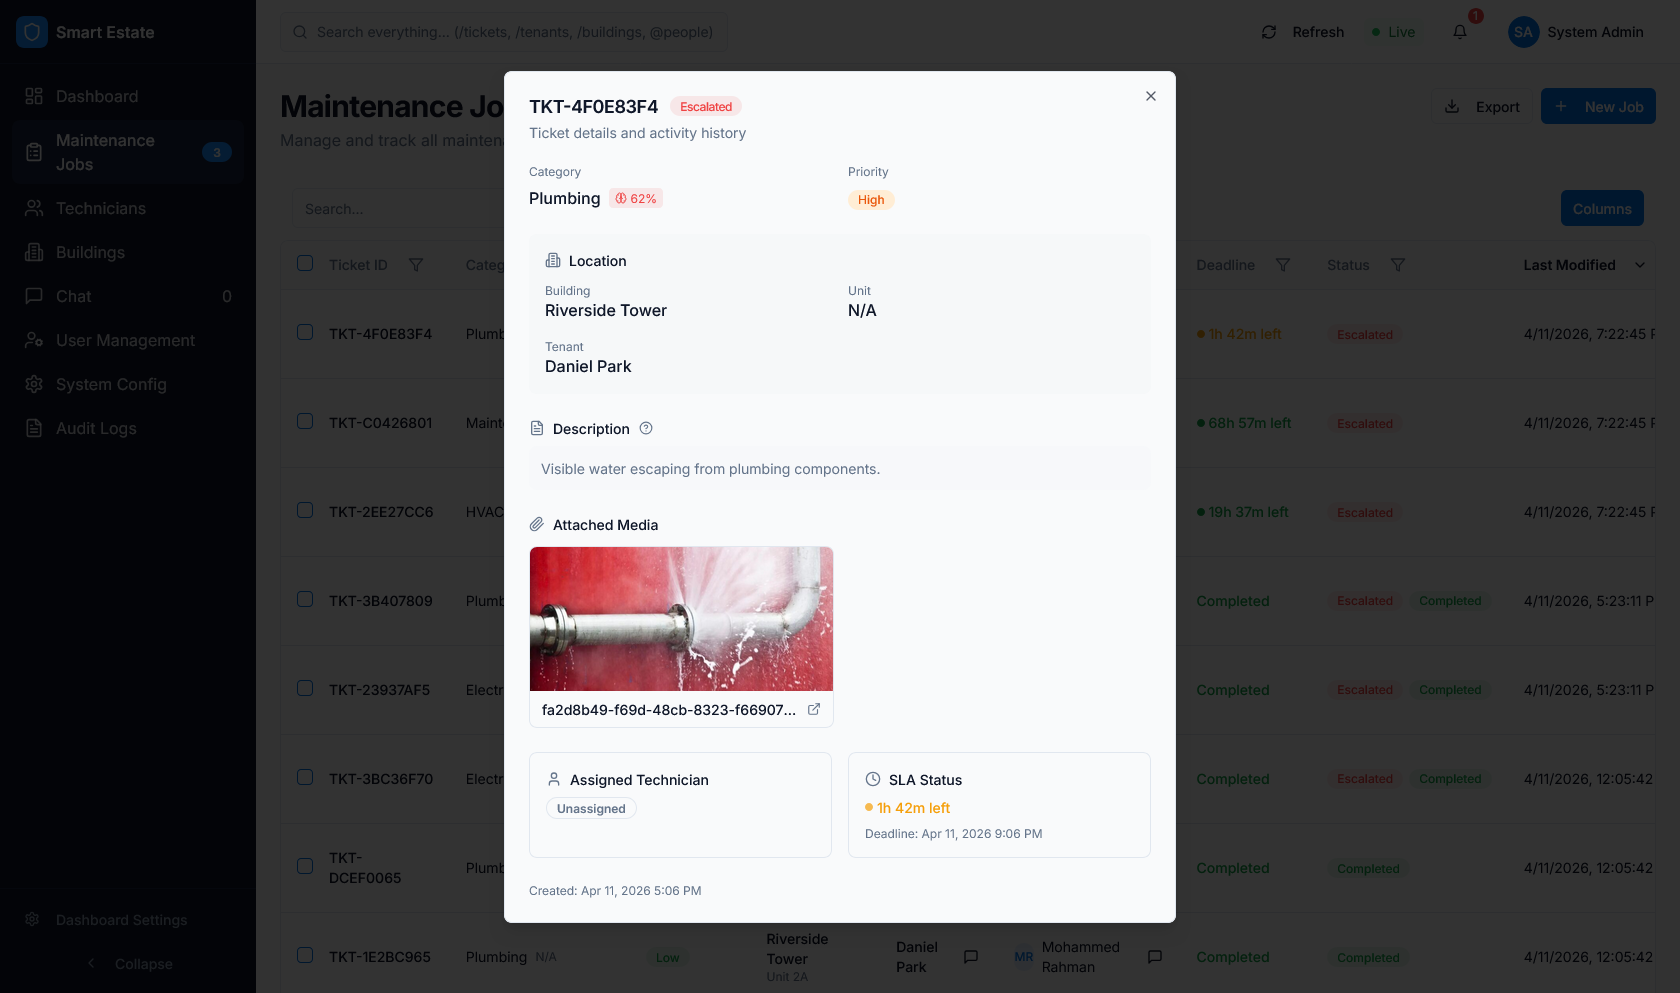Open the Ticket ID column filter
Image resolution: width=1680 pixels, height=993 pixels.
[416, 265]
